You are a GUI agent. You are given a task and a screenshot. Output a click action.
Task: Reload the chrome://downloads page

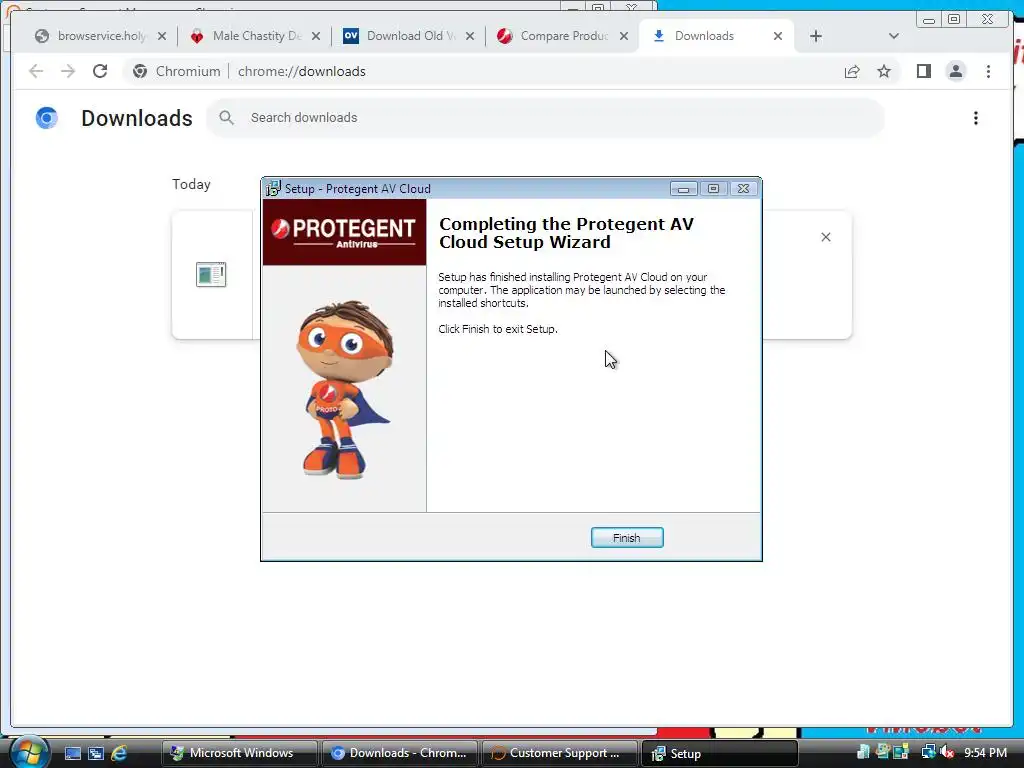coord(100,71)
